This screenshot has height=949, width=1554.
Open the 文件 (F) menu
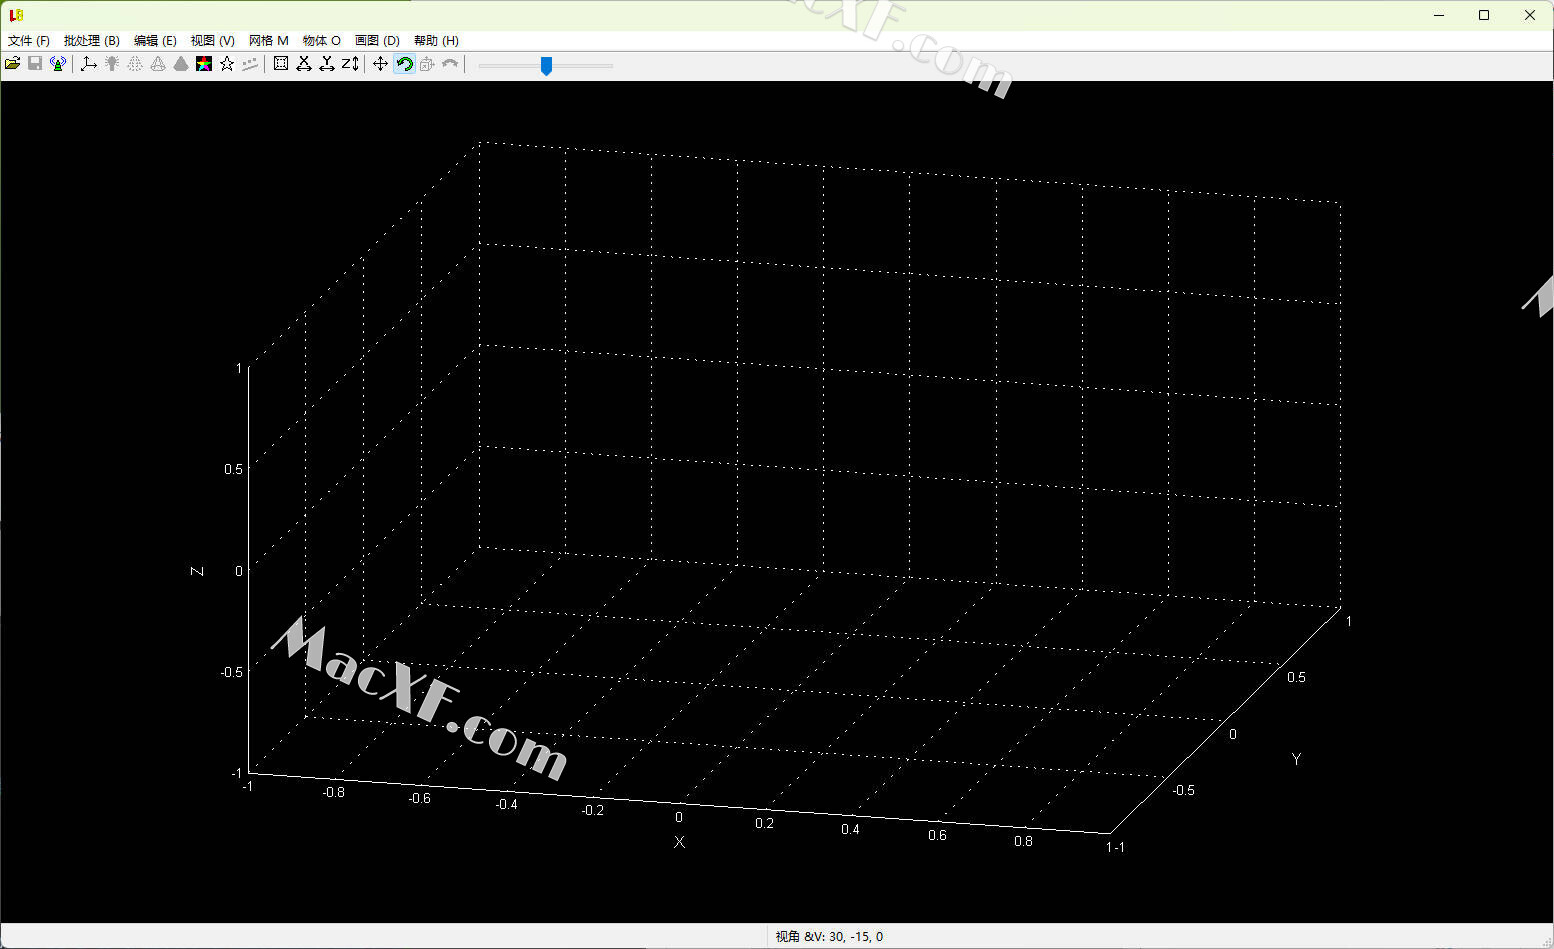point(29,41)
